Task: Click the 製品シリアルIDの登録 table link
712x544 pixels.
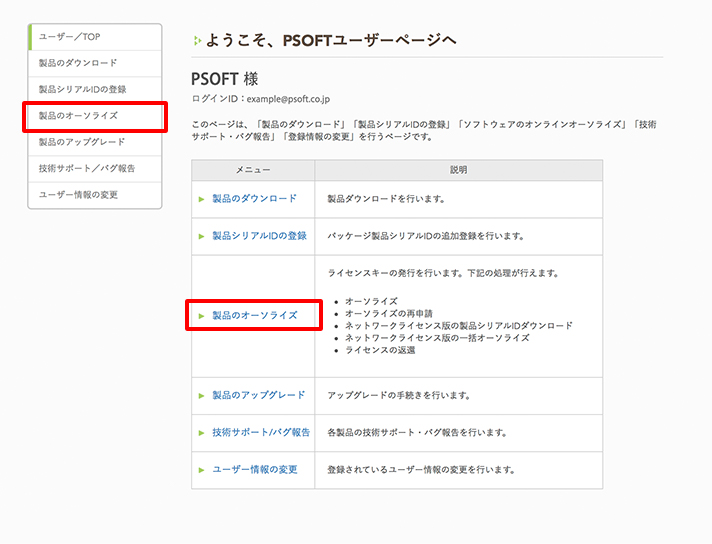Action: (259, 236)
